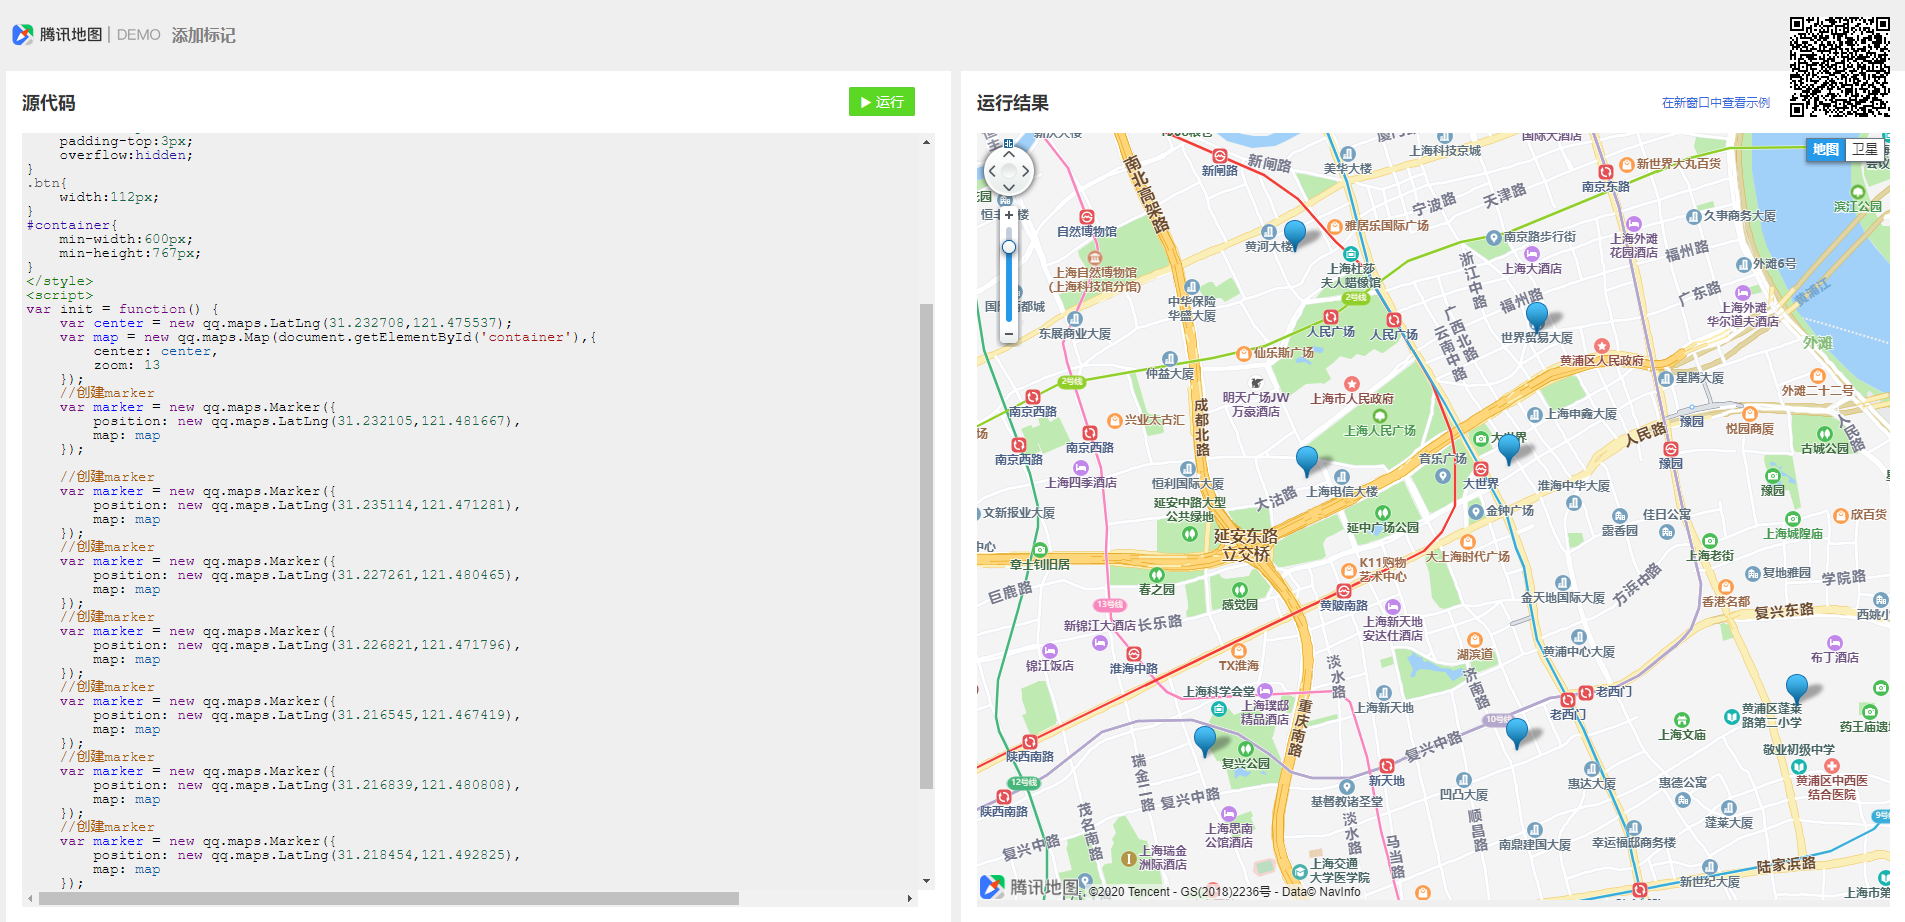Viewport: 1905px width, 922px height.
Task: Zoom out using the minus button
Action: click(x=1009, y=334)
